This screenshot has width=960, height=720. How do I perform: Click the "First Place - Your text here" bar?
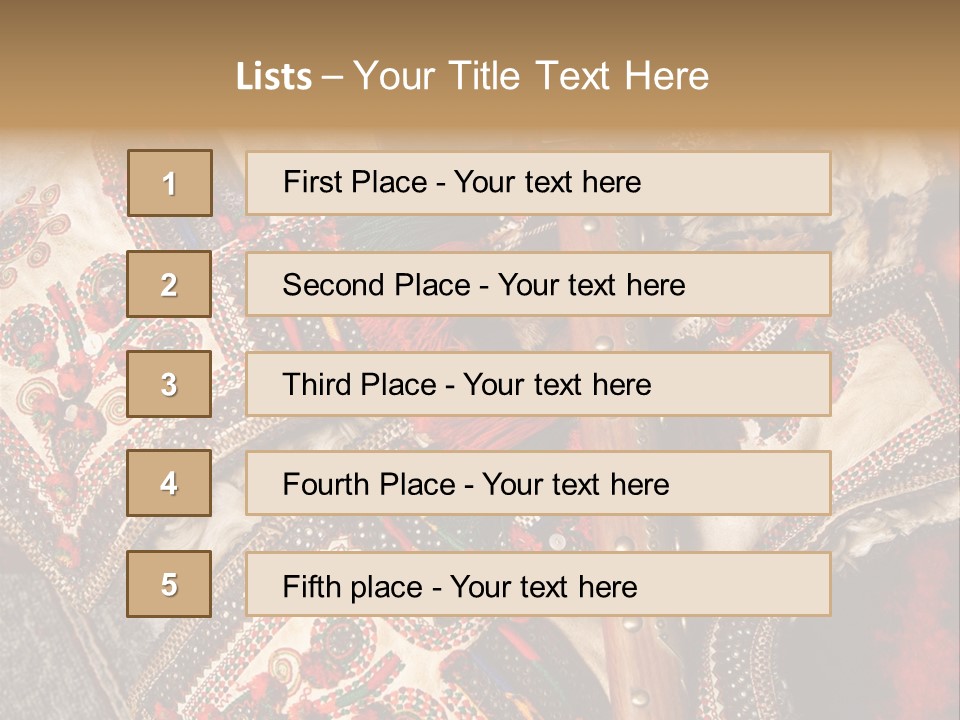538,183
